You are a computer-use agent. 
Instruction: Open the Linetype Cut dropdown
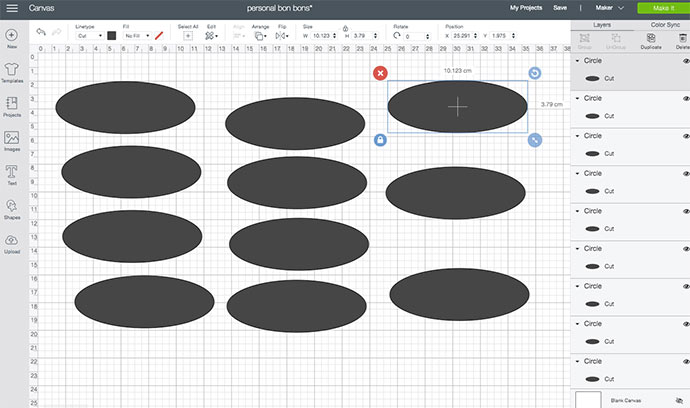point(90,36)
